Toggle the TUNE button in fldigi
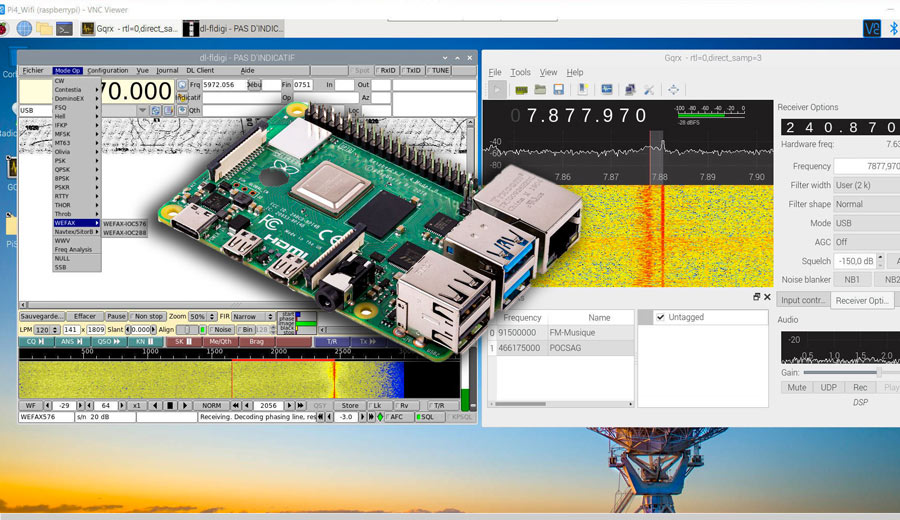 tap(439, 71)
